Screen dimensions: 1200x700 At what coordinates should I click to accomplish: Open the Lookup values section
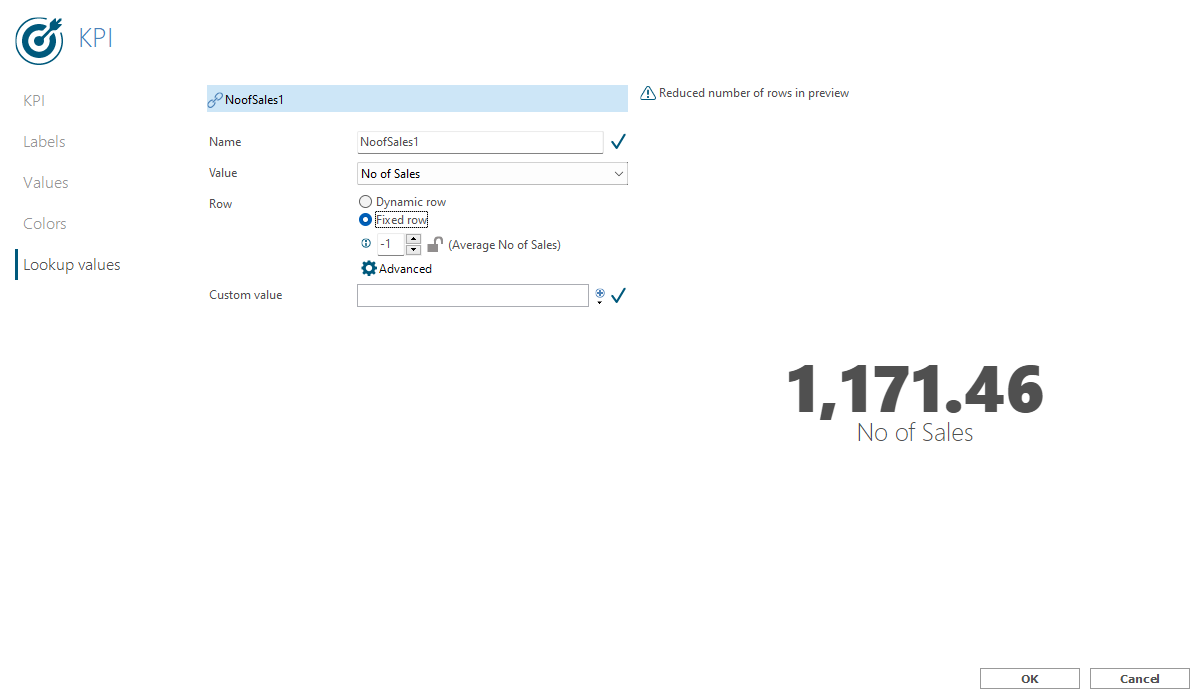pyautogui.click(x=72, y=265)
